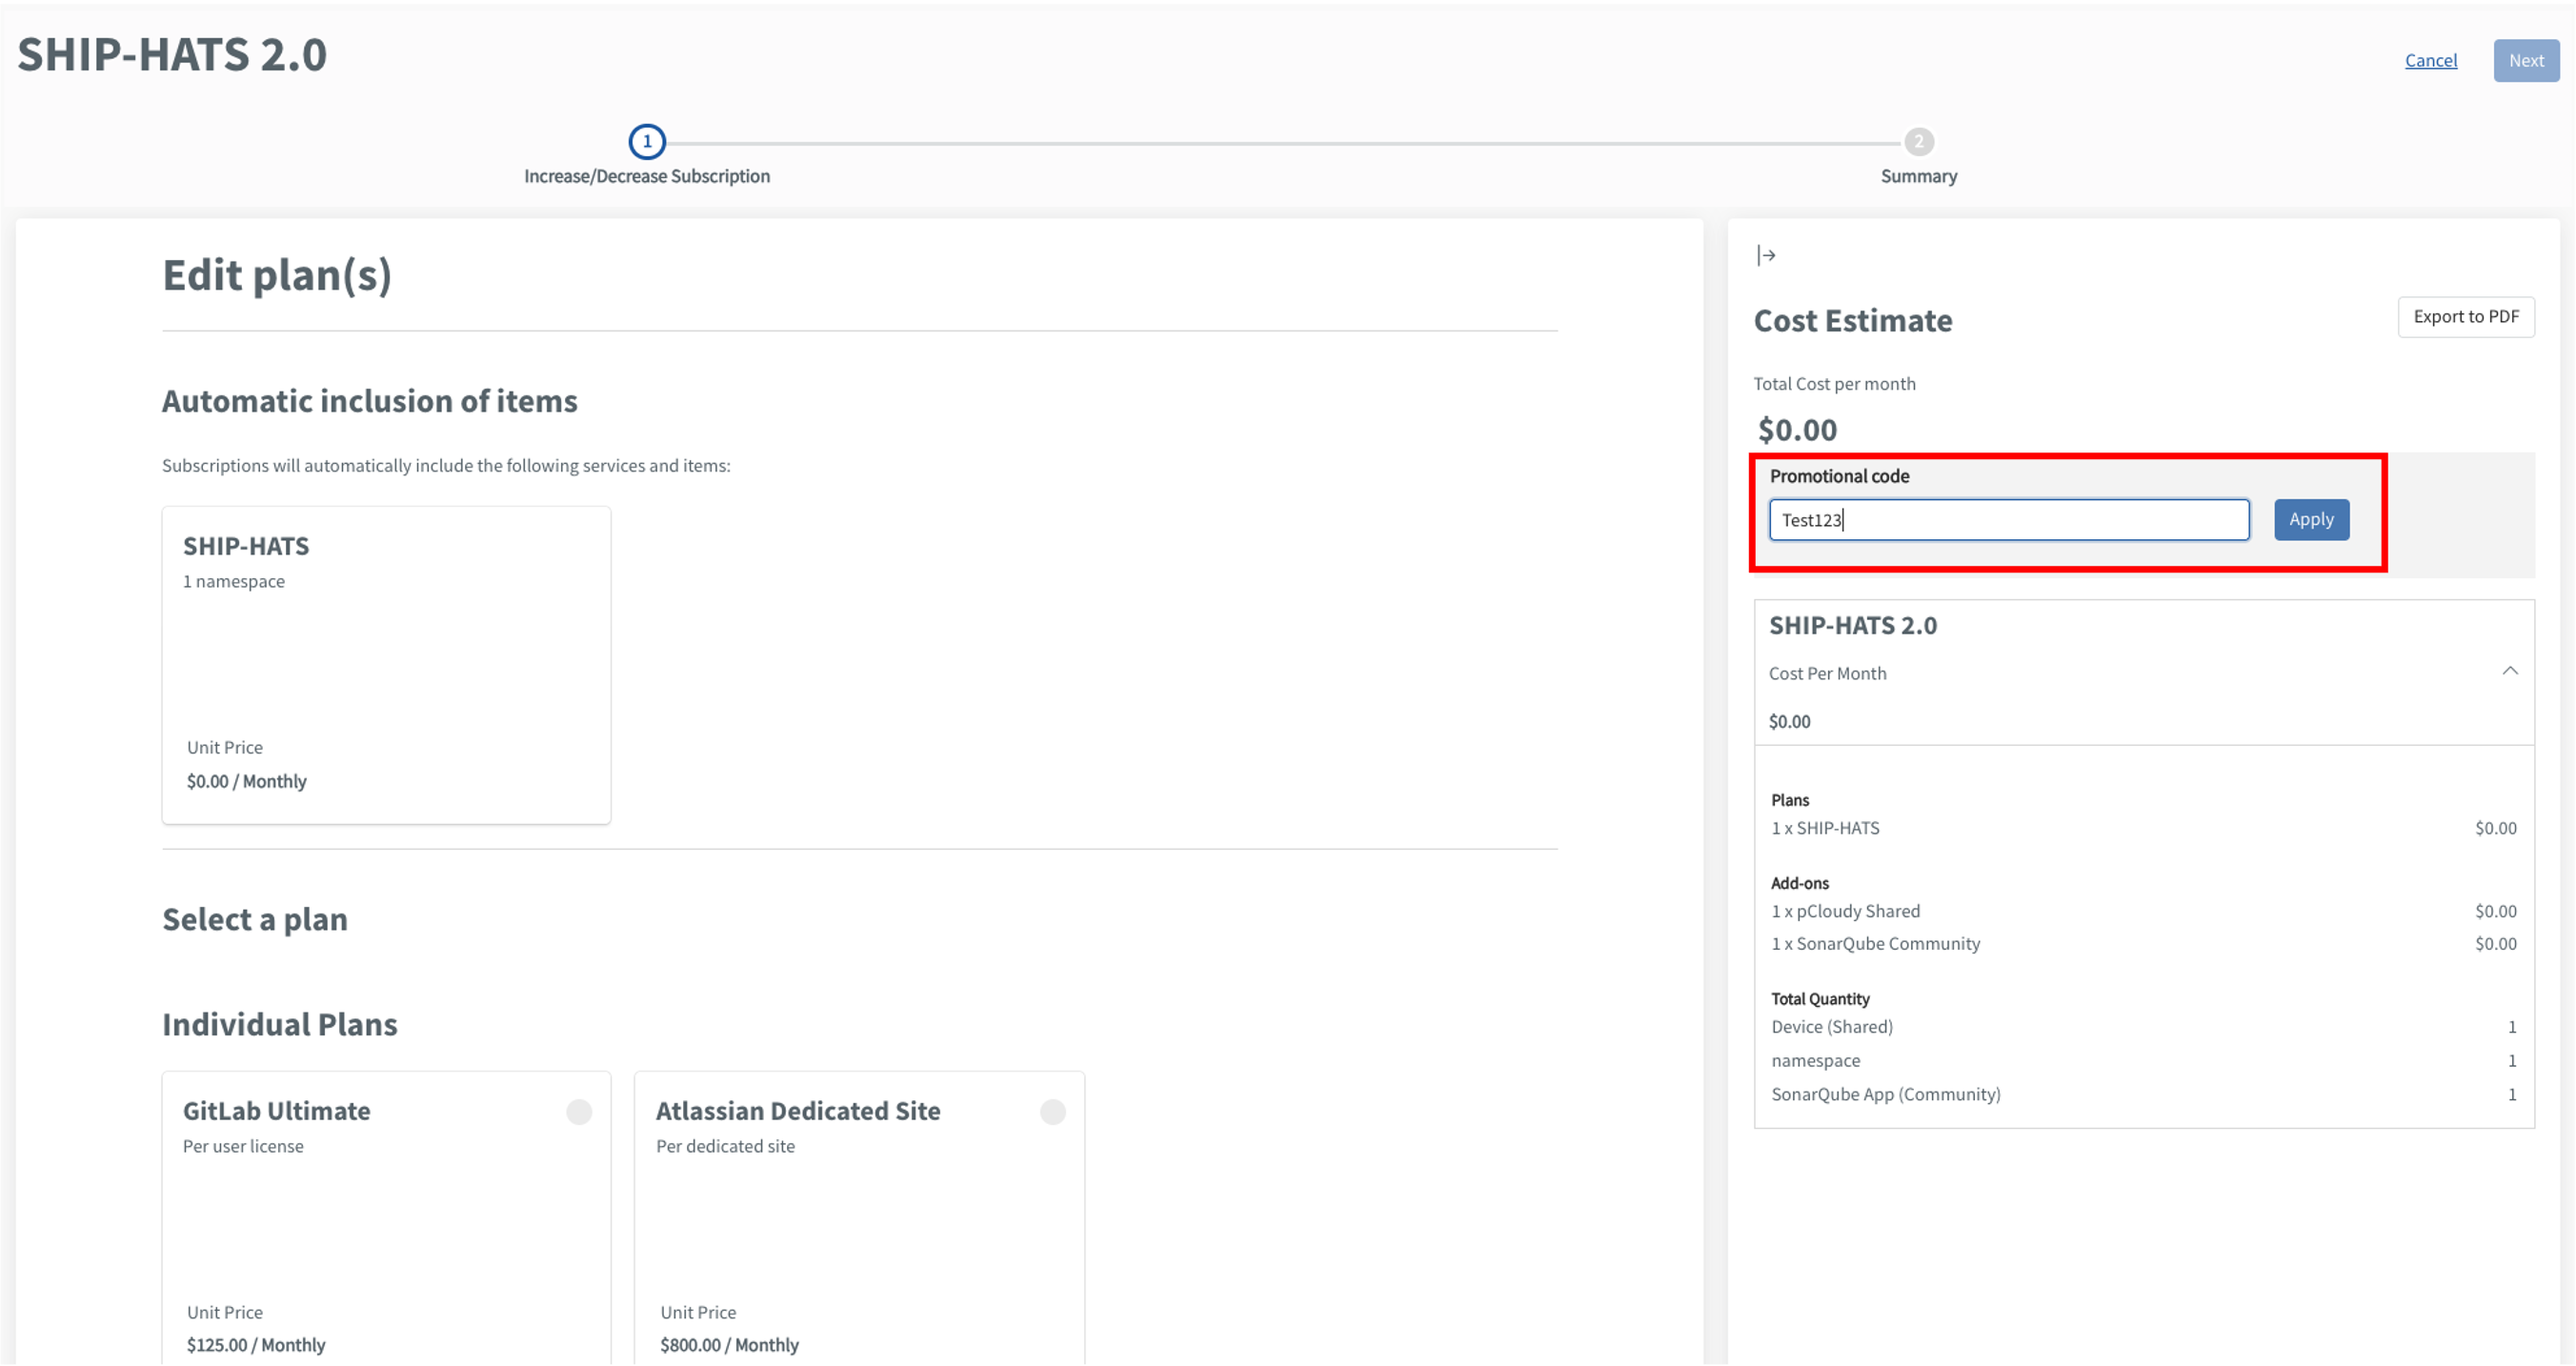Open the SHIP-HATS 1 namespace card
The height and width of the screenshot is (1366, 2576).
click(386, 665)
